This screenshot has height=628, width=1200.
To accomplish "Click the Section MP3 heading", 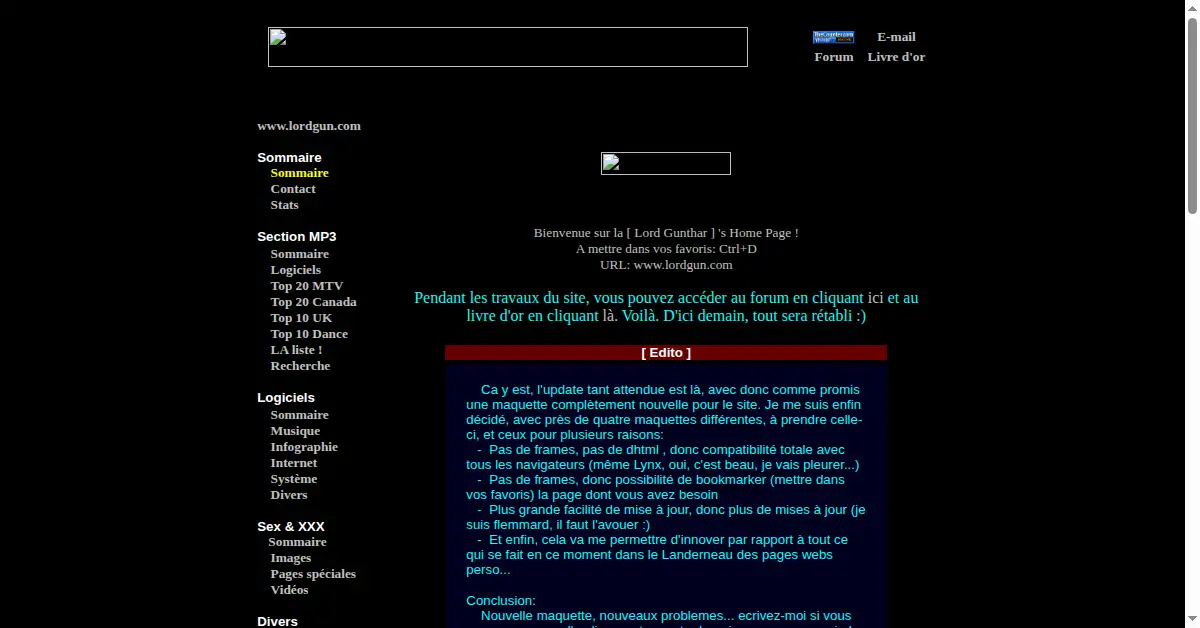I will point(296,237).
